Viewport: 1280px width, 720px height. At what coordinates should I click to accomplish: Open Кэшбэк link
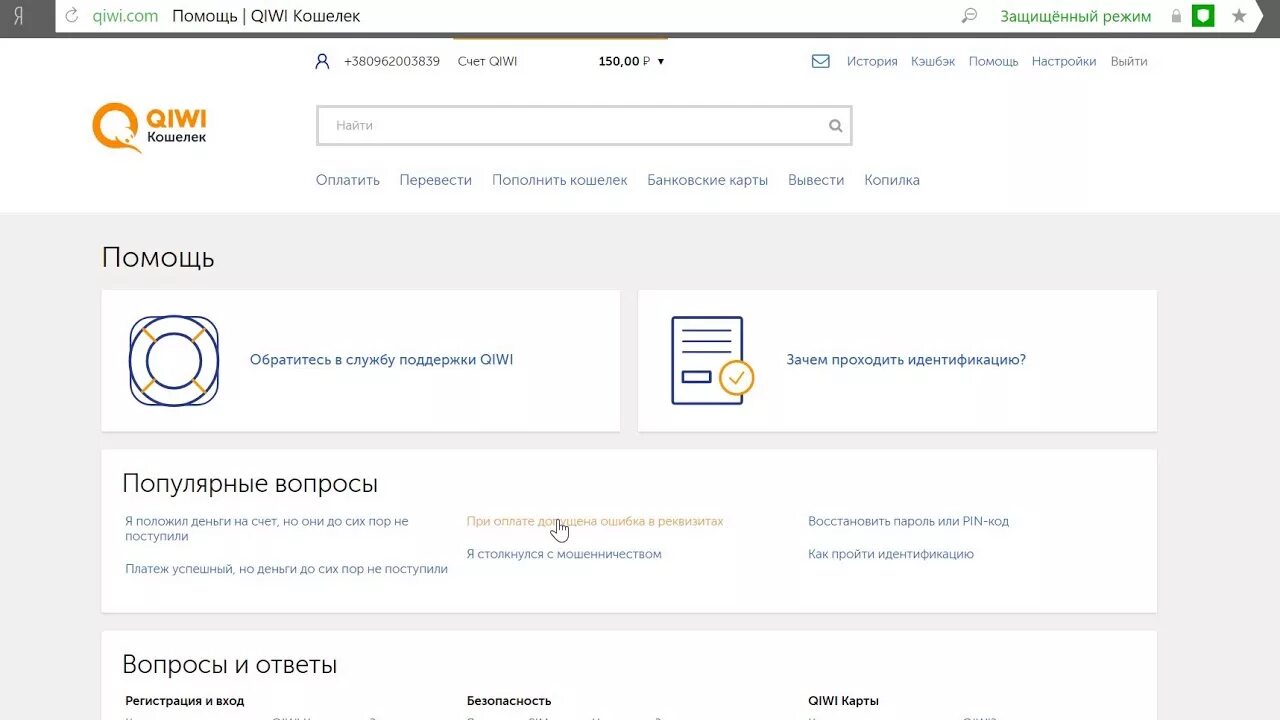933,61
